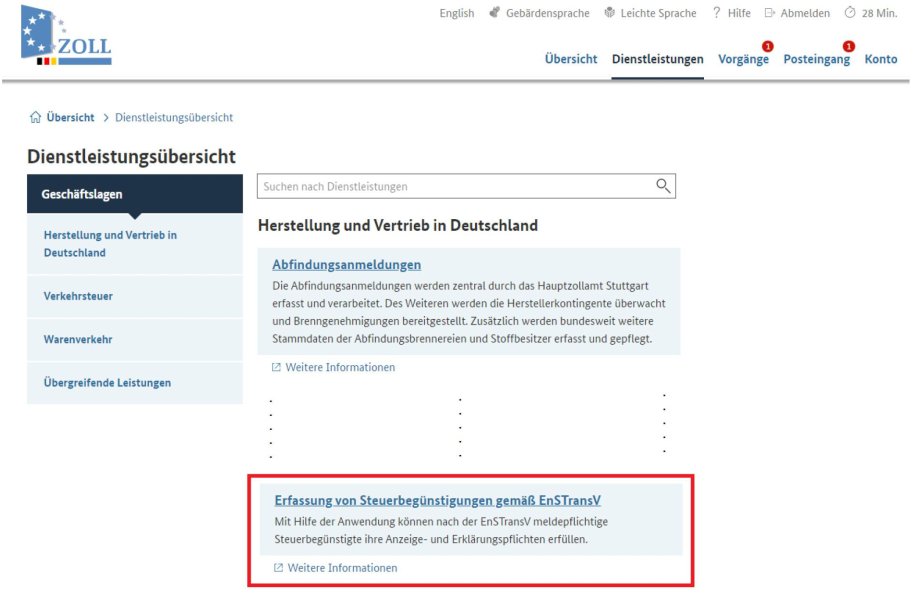
Task: Click the ZOLL logo
Action: tap(66, 37)
